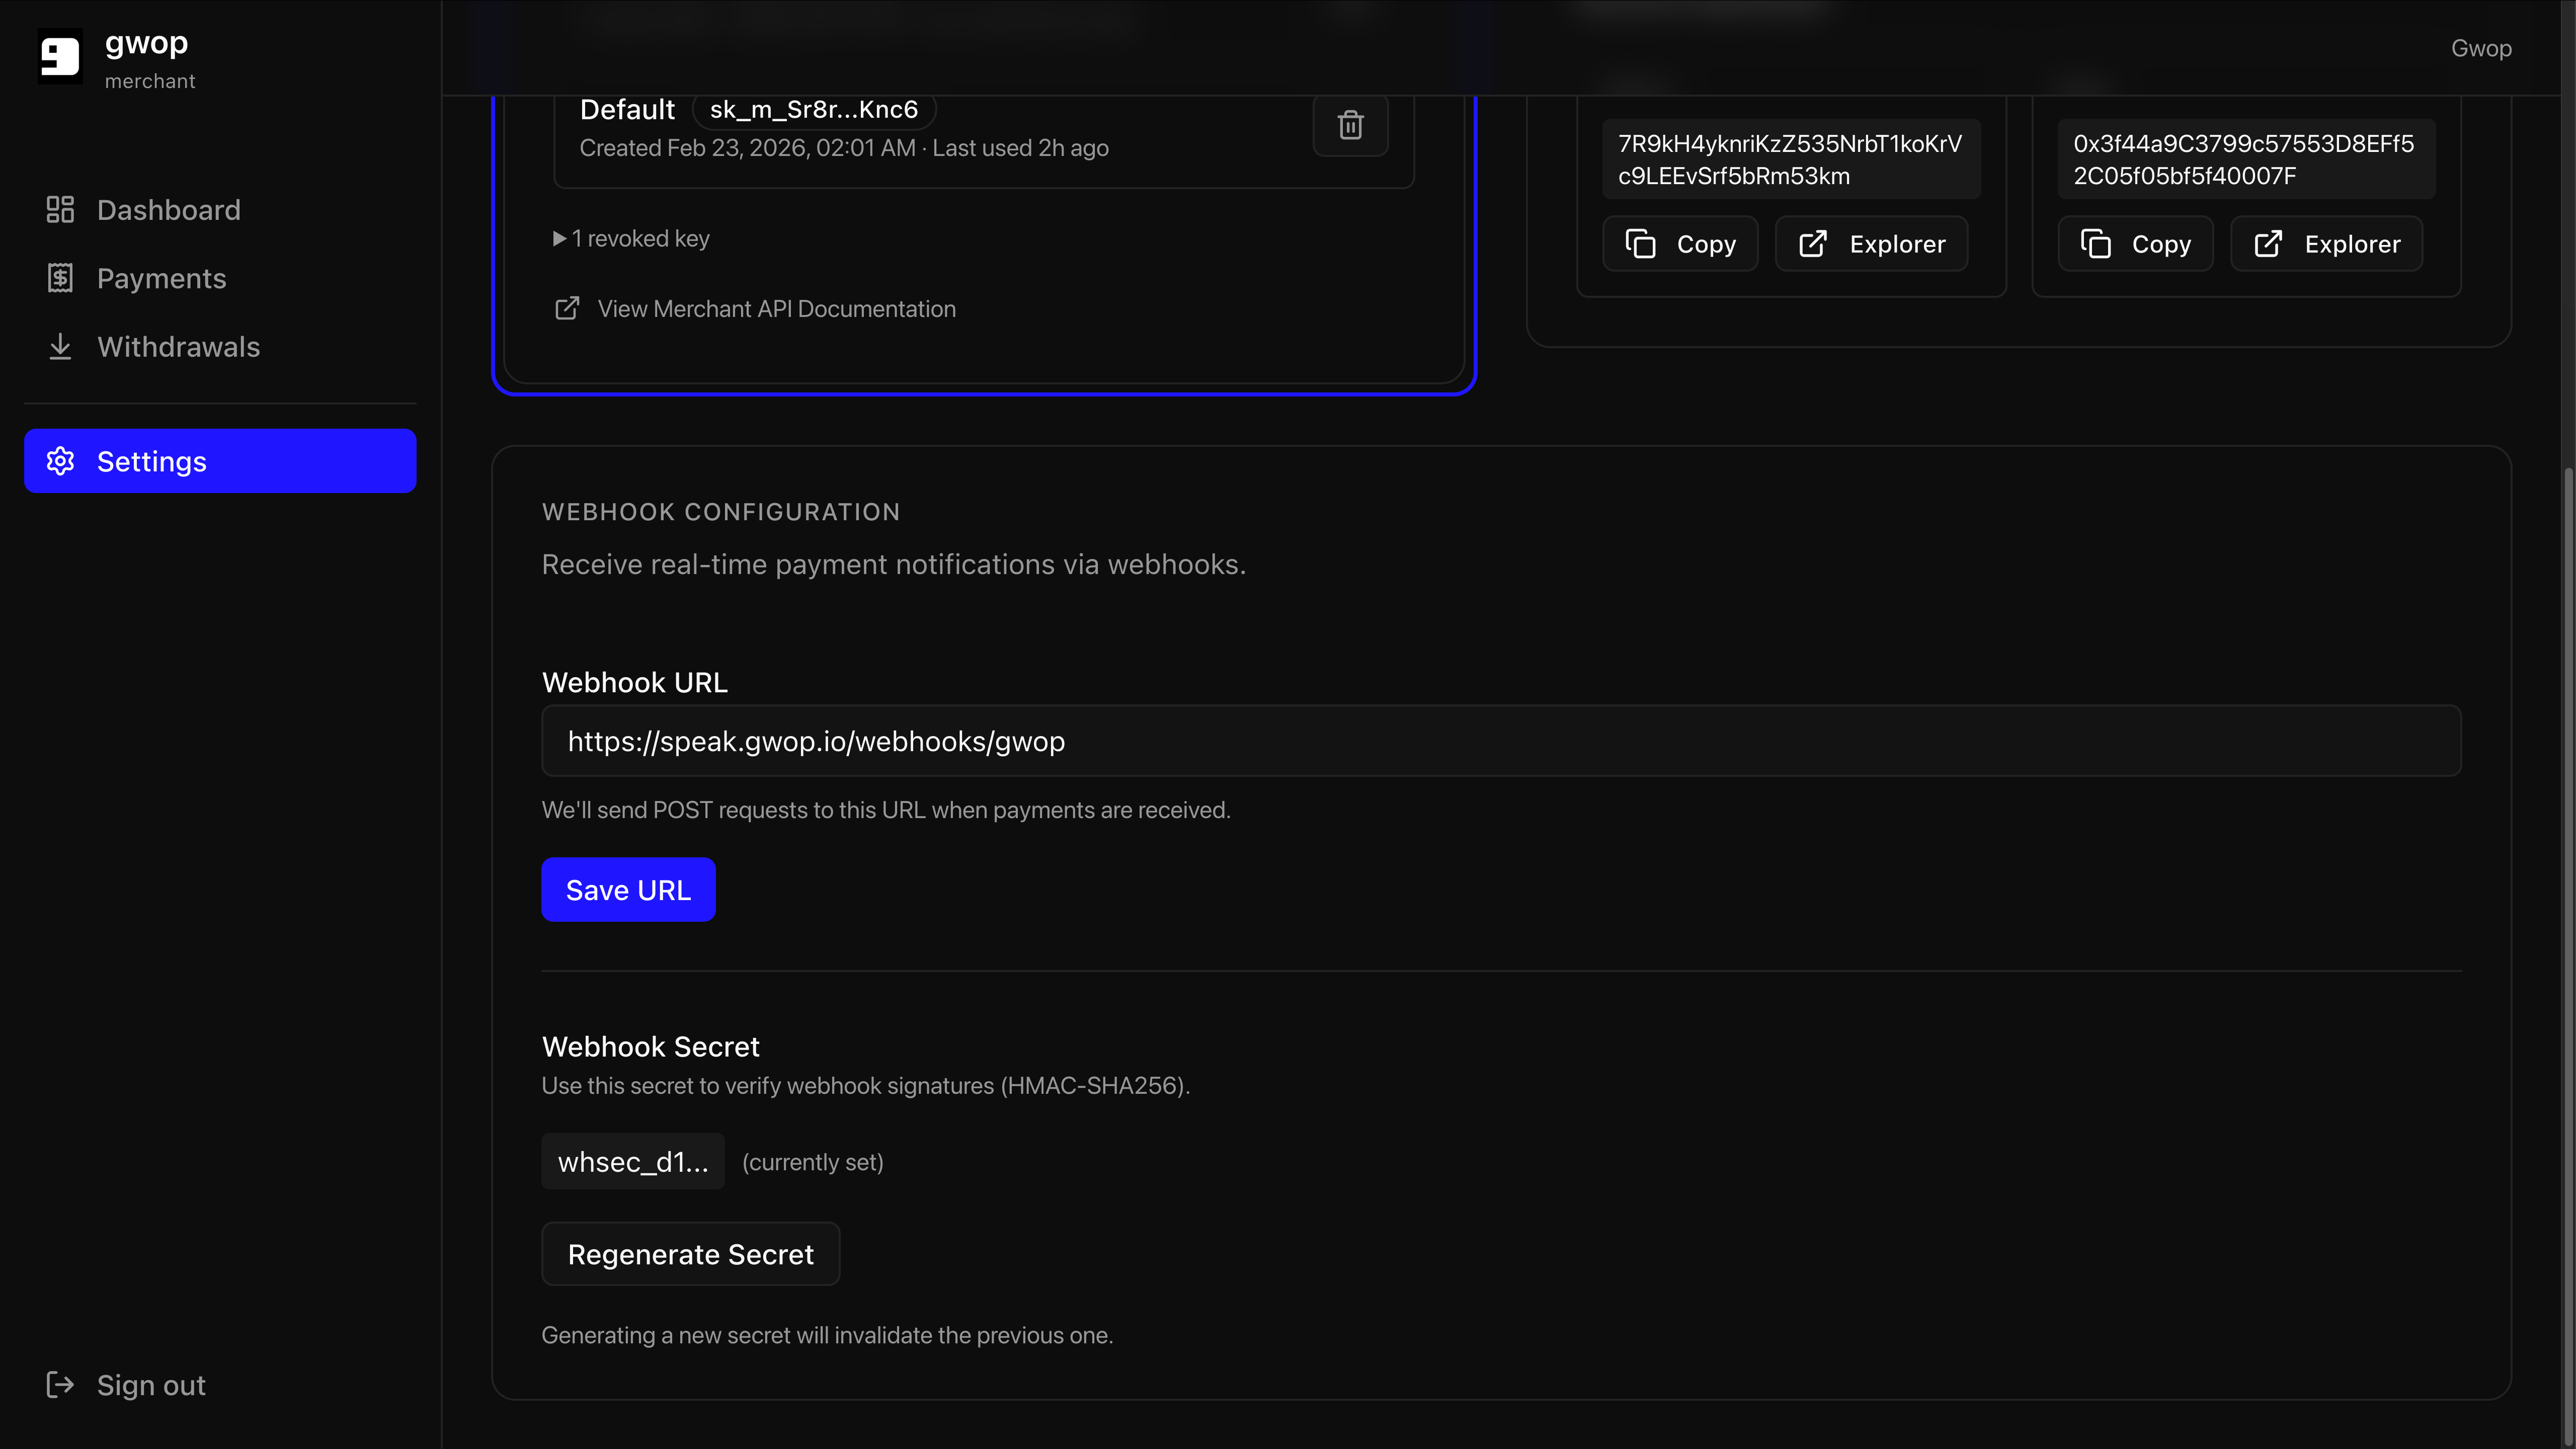Click the Dashboard grid icon in the sidebar
Image resolution: width=2576 pixels, height=1449 pixels.
click(x=60, y=210)
